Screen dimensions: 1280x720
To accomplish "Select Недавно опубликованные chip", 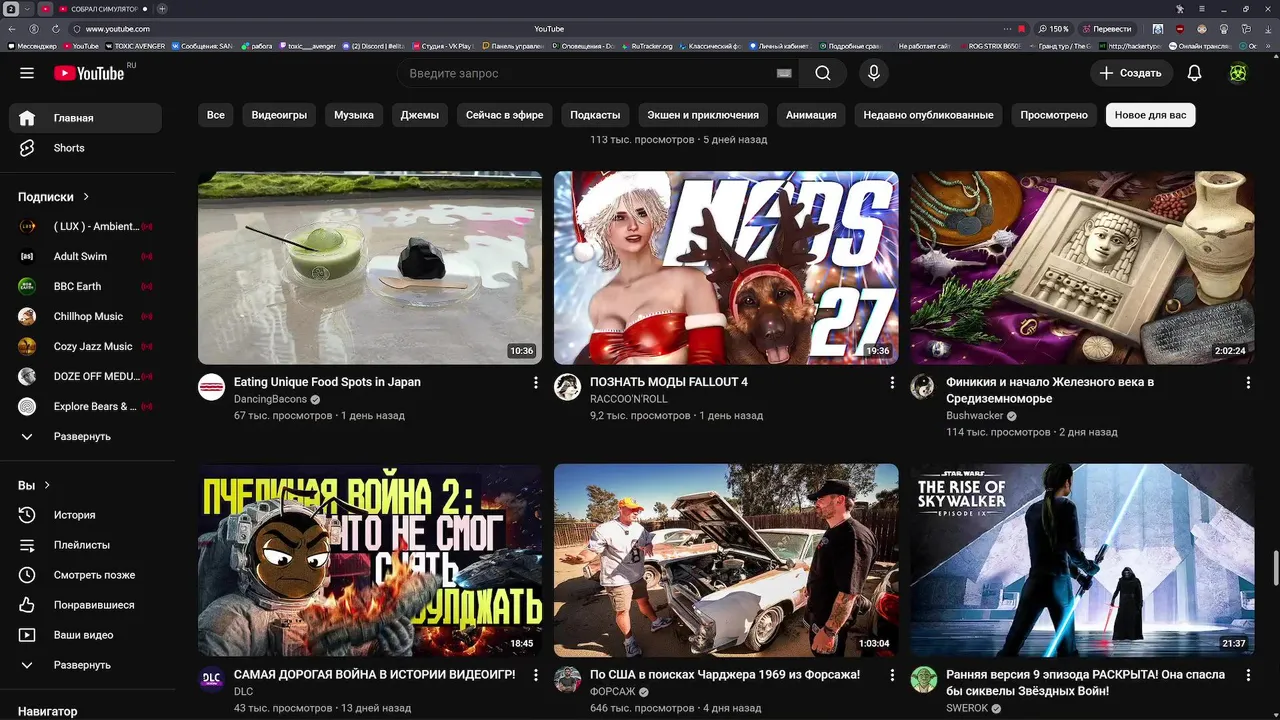I will [x=928, y=115].
